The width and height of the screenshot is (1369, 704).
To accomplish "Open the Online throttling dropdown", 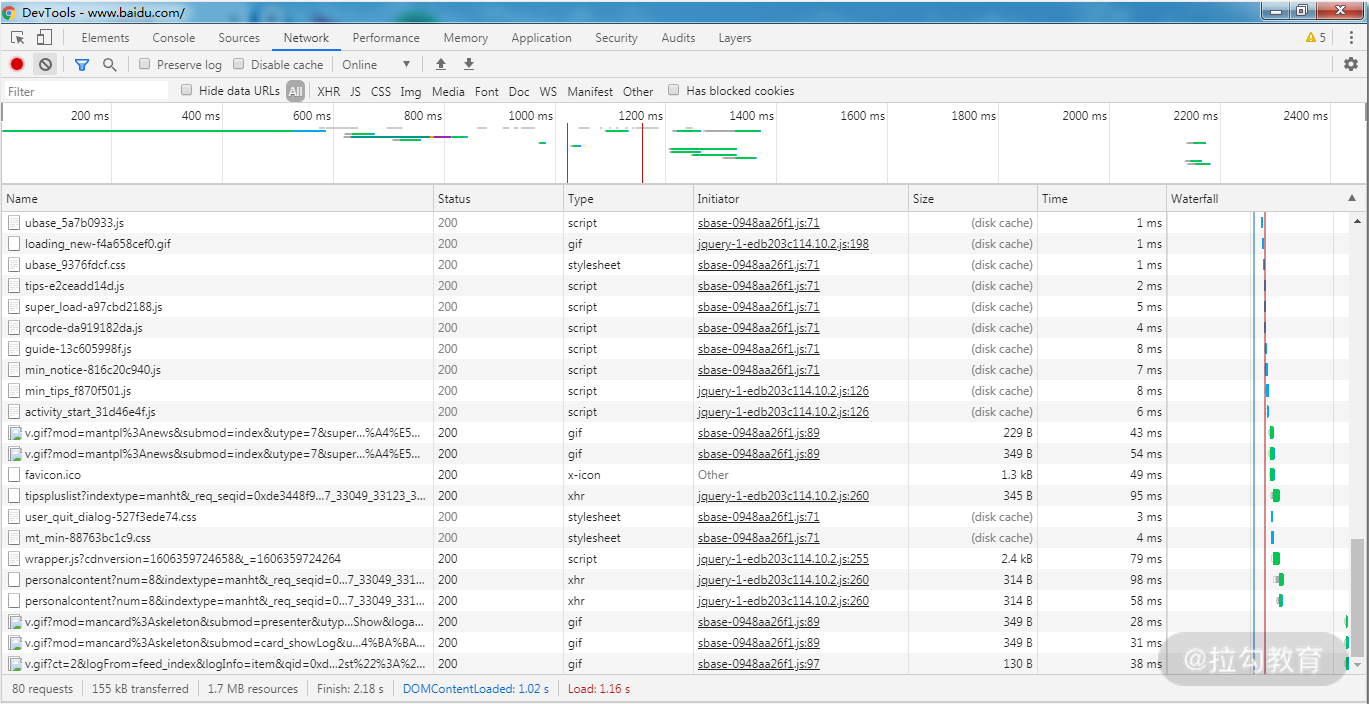I will point(377,64).
